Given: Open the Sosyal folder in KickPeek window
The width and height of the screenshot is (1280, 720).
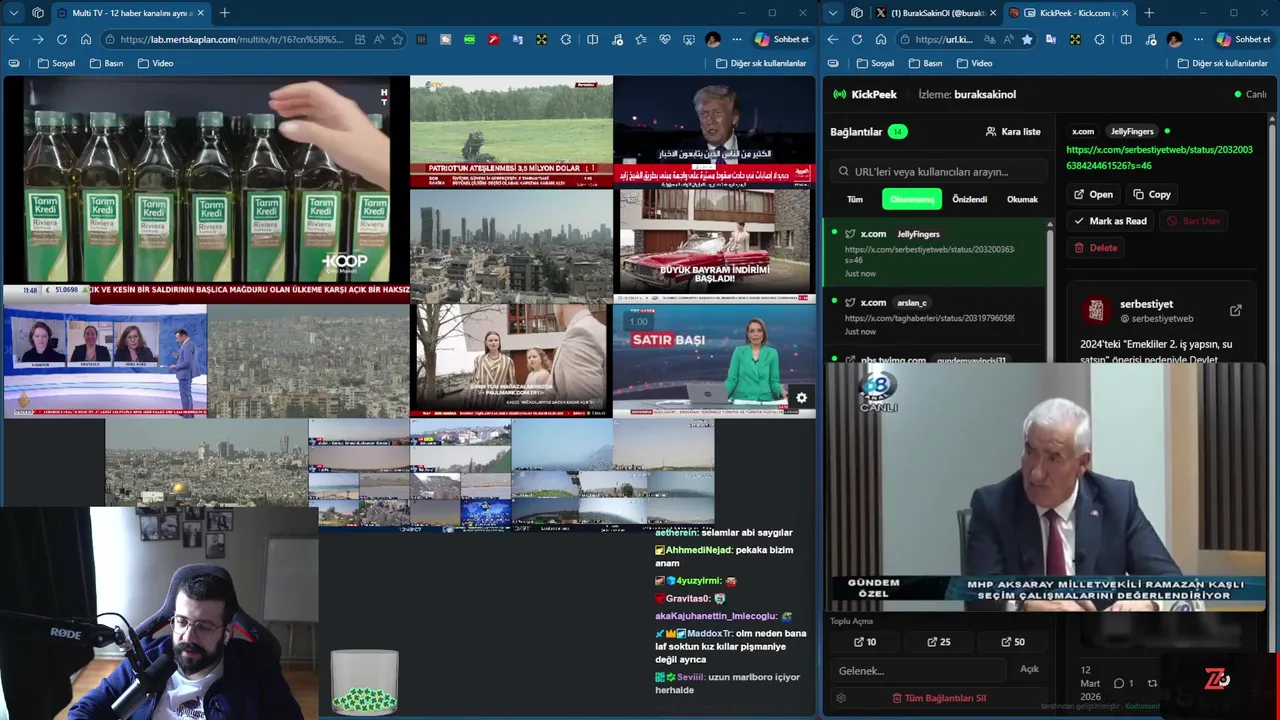Looking at the screenshot, I should [x=875, y=63].
